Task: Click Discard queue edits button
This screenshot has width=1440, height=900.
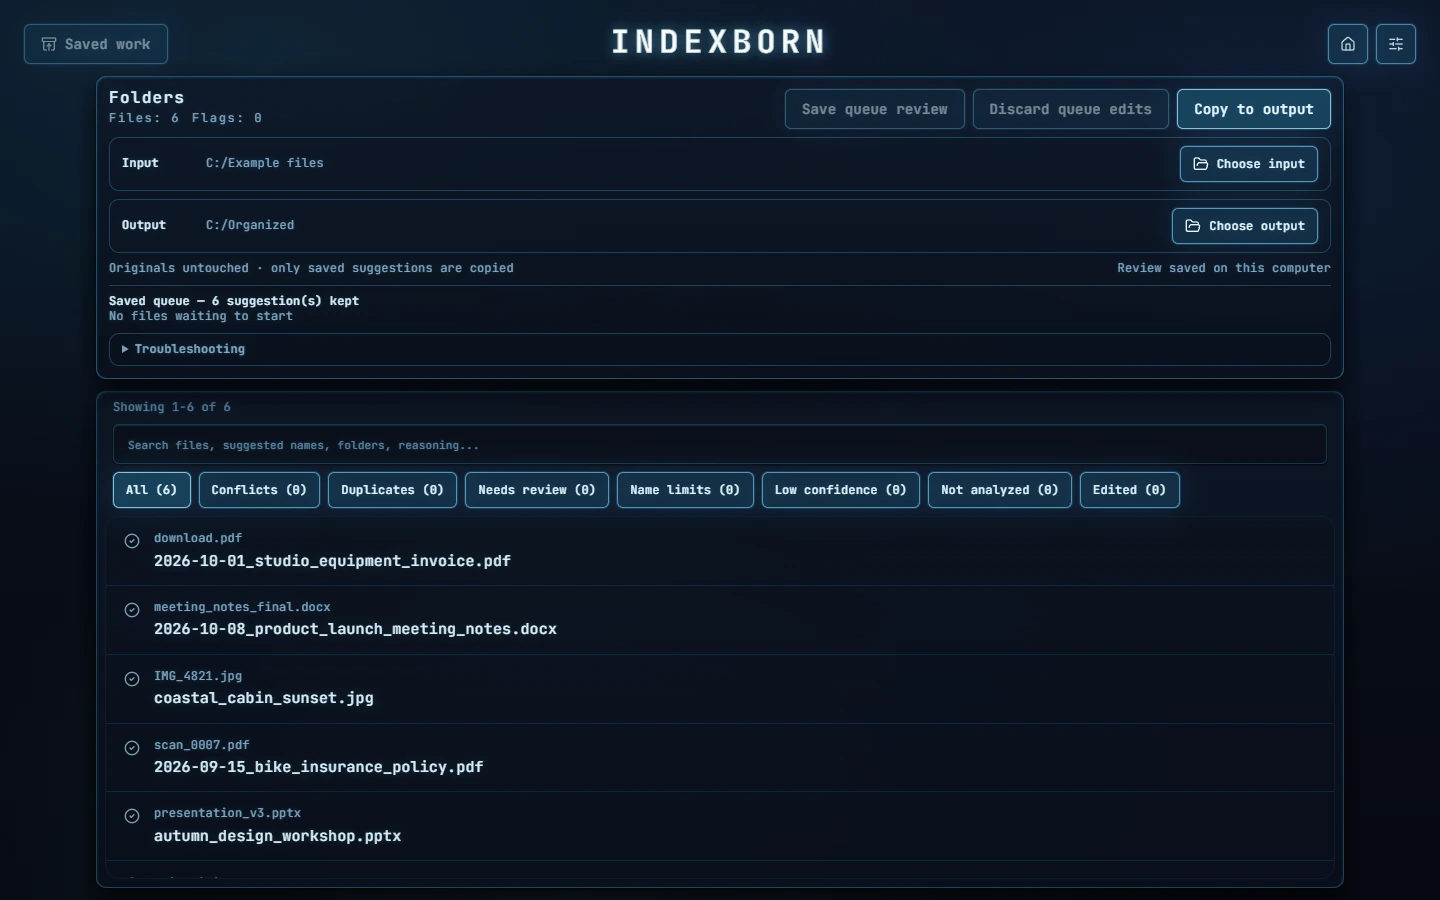Action: tap(1071, 109)
